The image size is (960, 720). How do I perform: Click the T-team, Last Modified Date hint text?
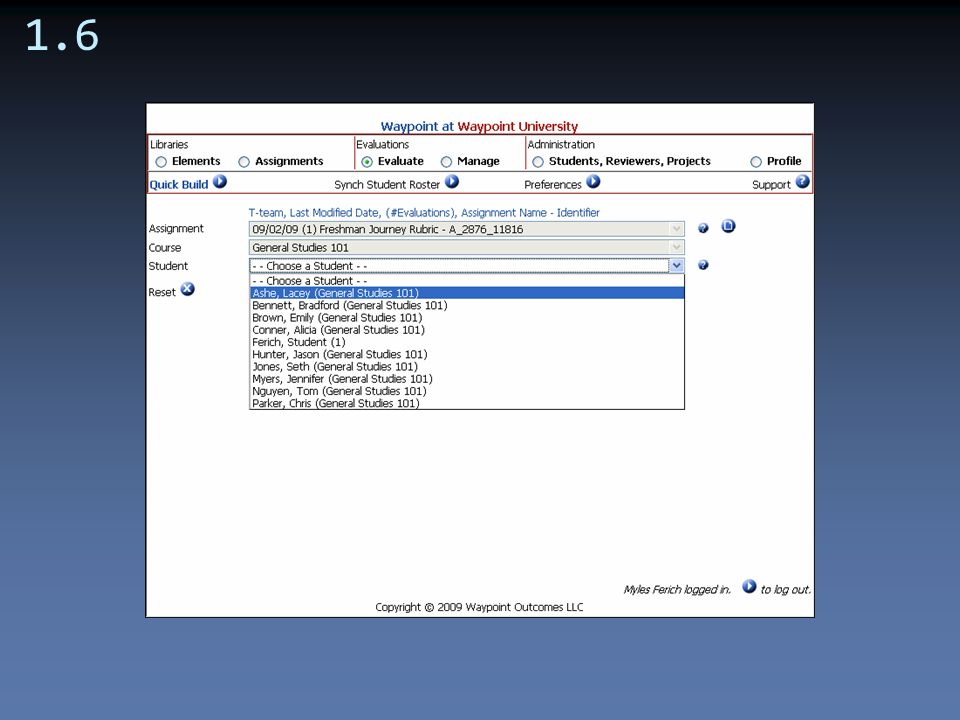coord(424,212)
